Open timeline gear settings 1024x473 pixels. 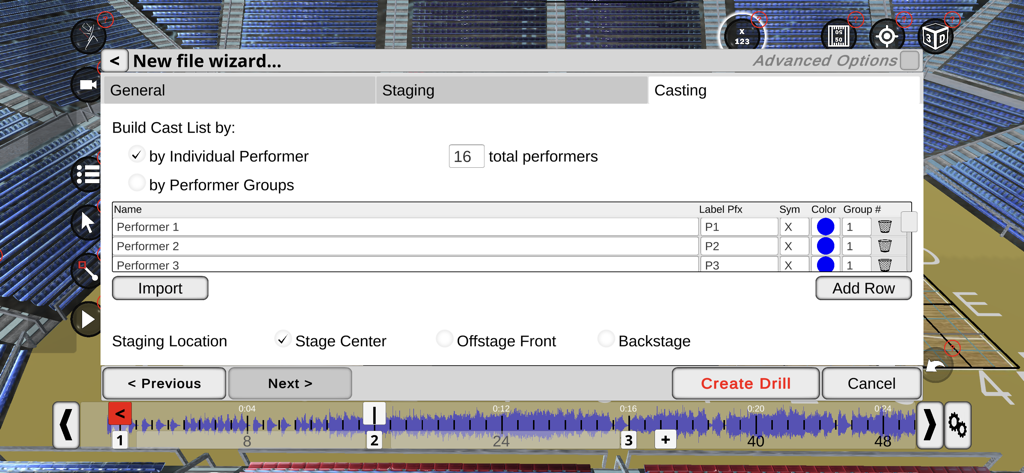[x=957, y=425]
